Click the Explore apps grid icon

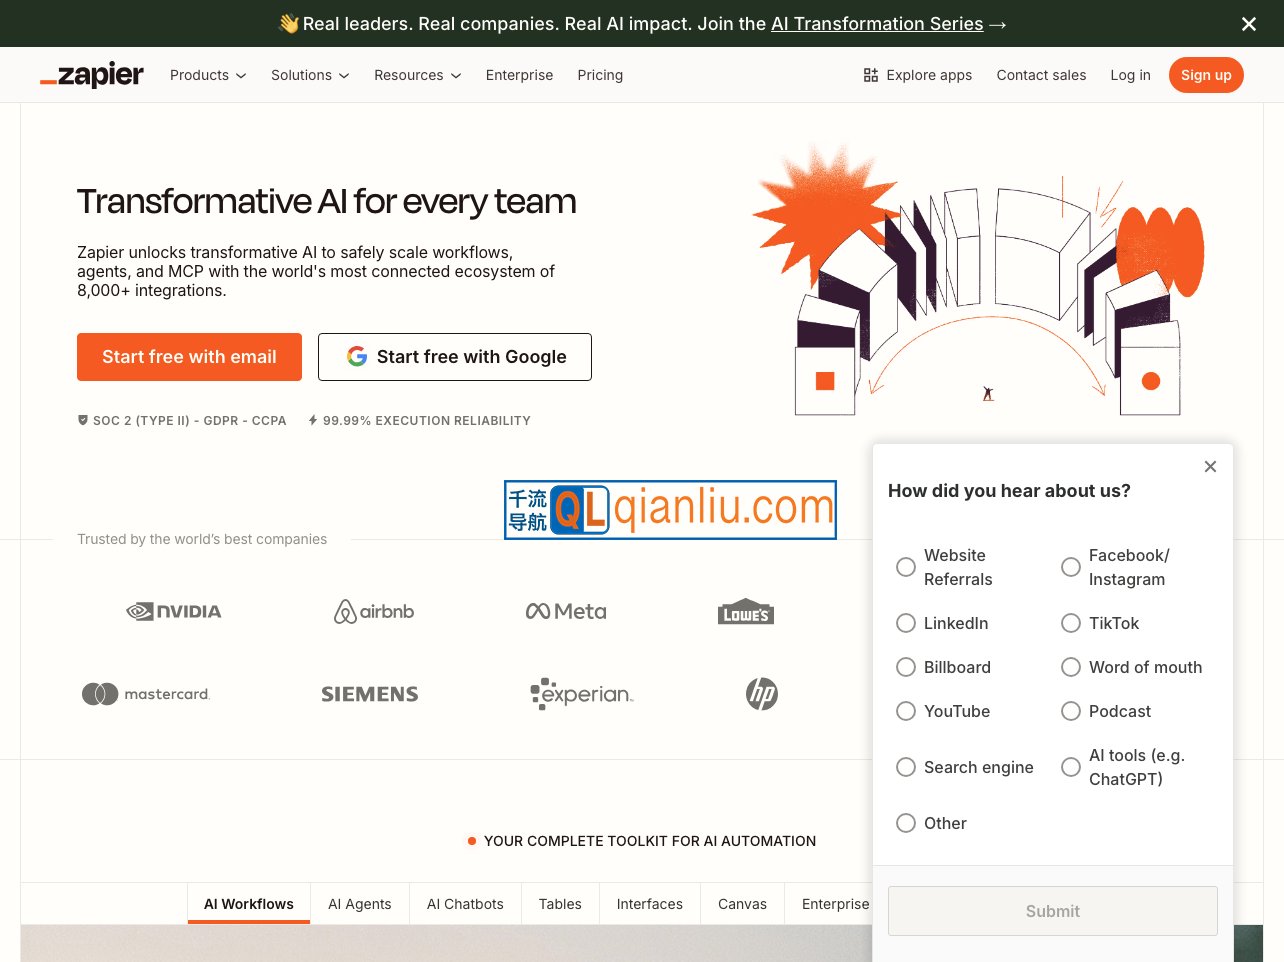(870, 75)
